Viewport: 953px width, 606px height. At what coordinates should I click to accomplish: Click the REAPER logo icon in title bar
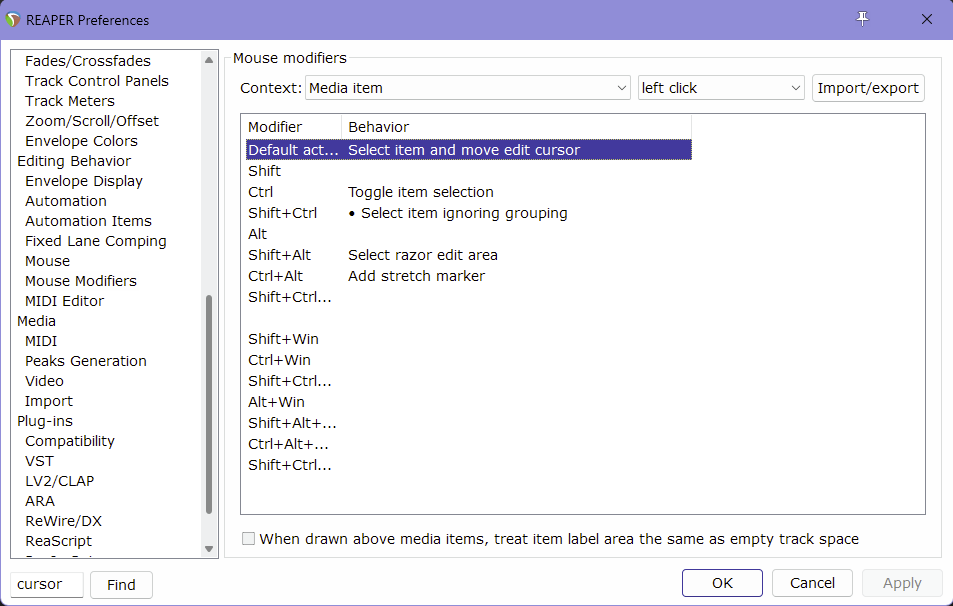[x=13, y=19]
